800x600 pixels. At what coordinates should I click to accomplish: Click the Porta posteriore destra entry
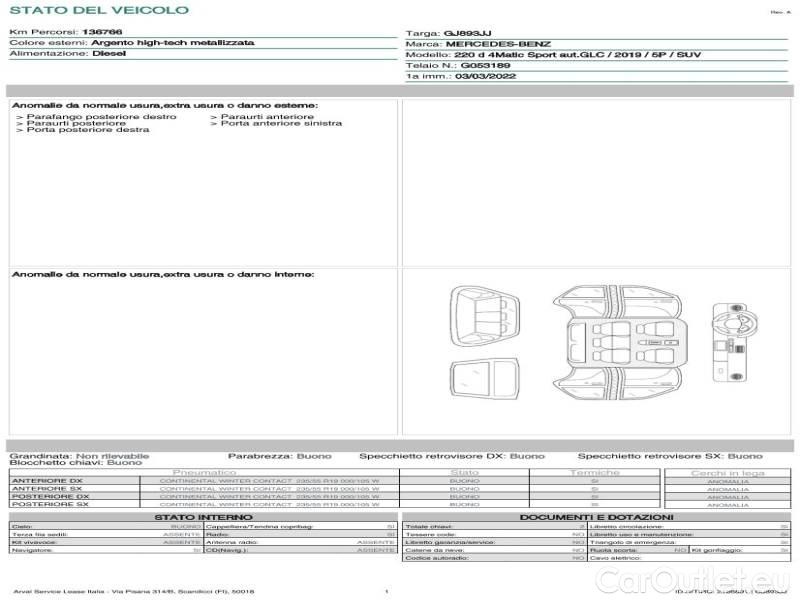tap(83, 130)
